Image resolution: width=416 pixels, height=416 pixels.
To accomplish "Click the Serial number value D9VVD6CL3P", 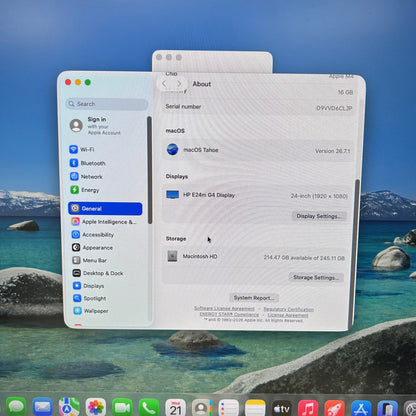I will tap(334, 108).
